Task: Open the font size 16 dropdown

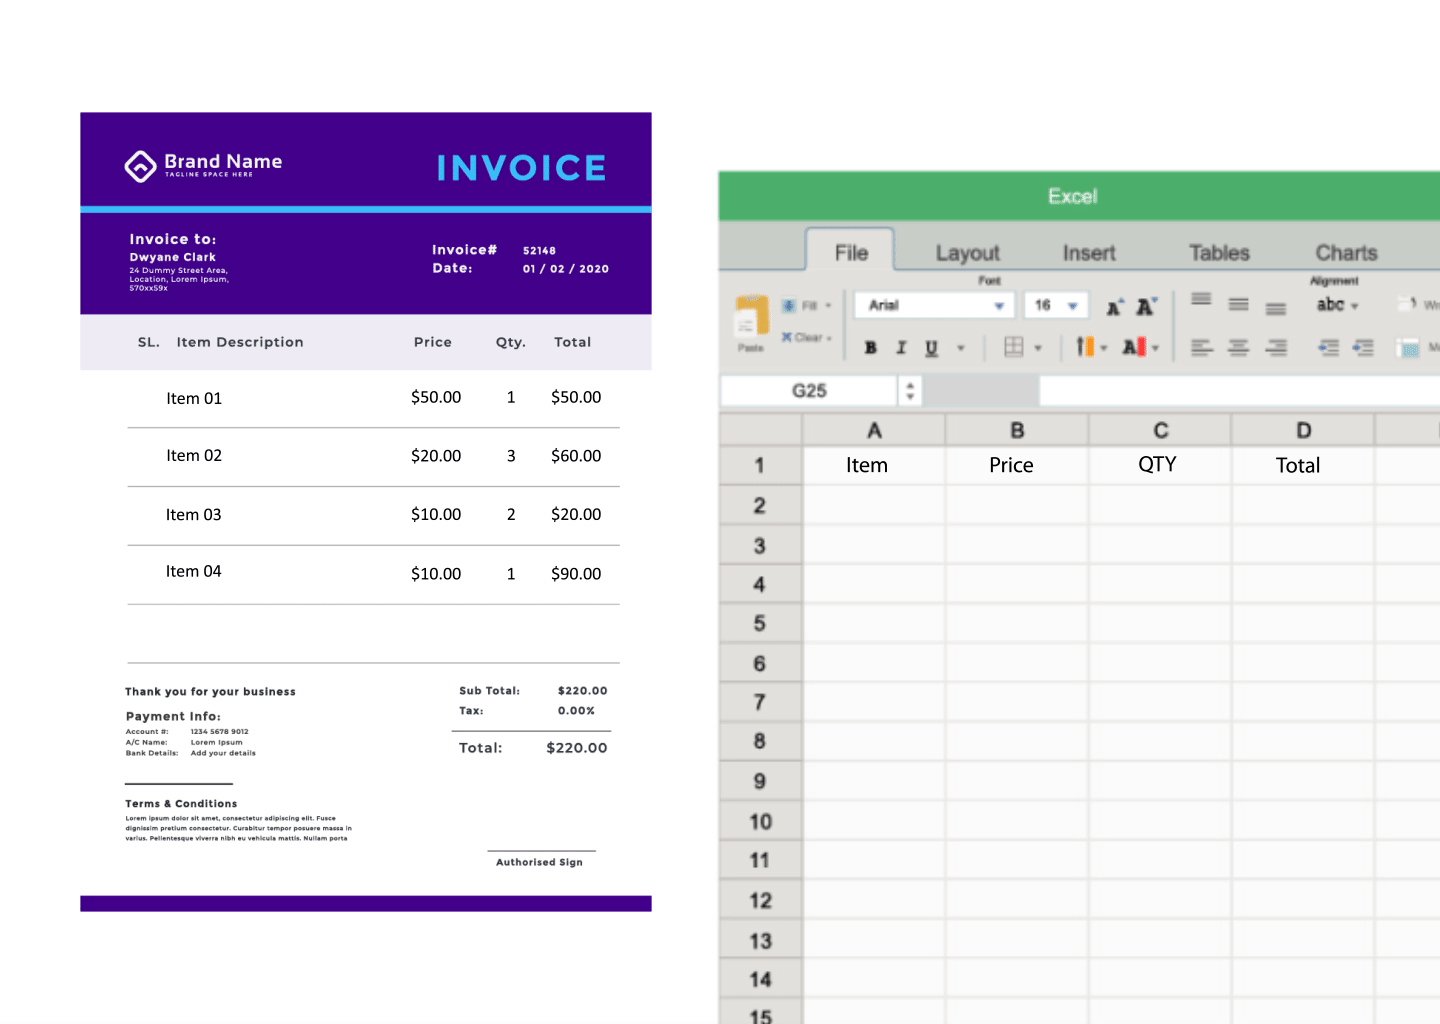Action: (1072, 306)
